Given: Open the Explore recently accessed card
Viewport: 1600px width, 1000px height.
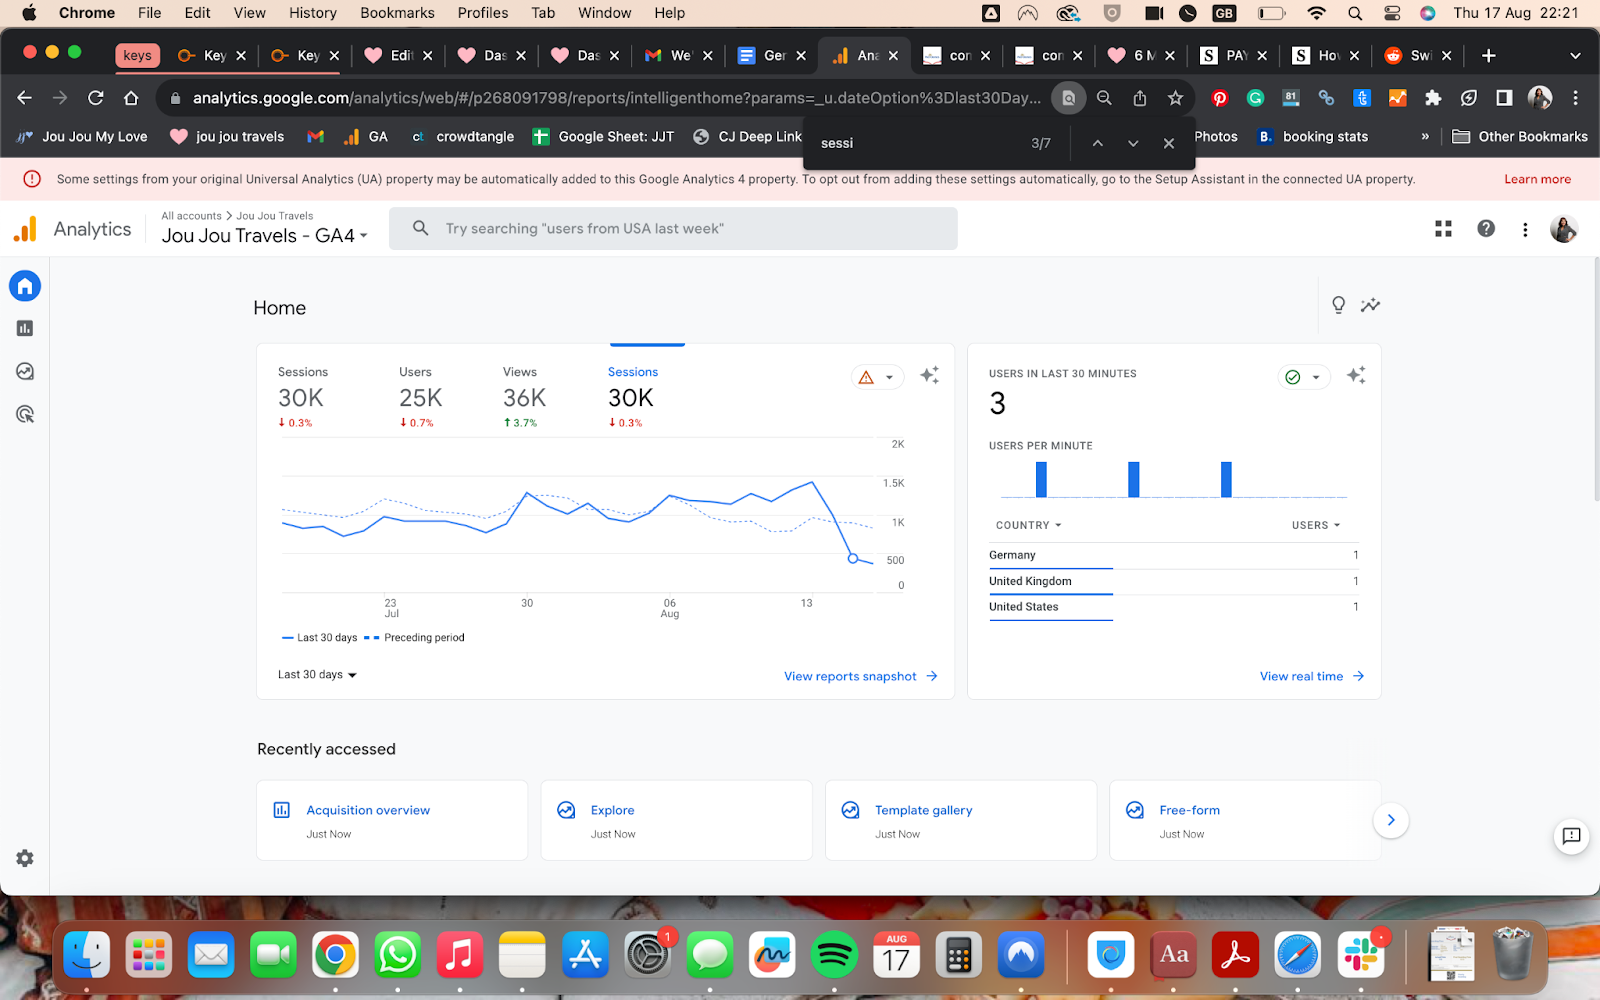Looking at the screenshot, I should tap(676, 820).
